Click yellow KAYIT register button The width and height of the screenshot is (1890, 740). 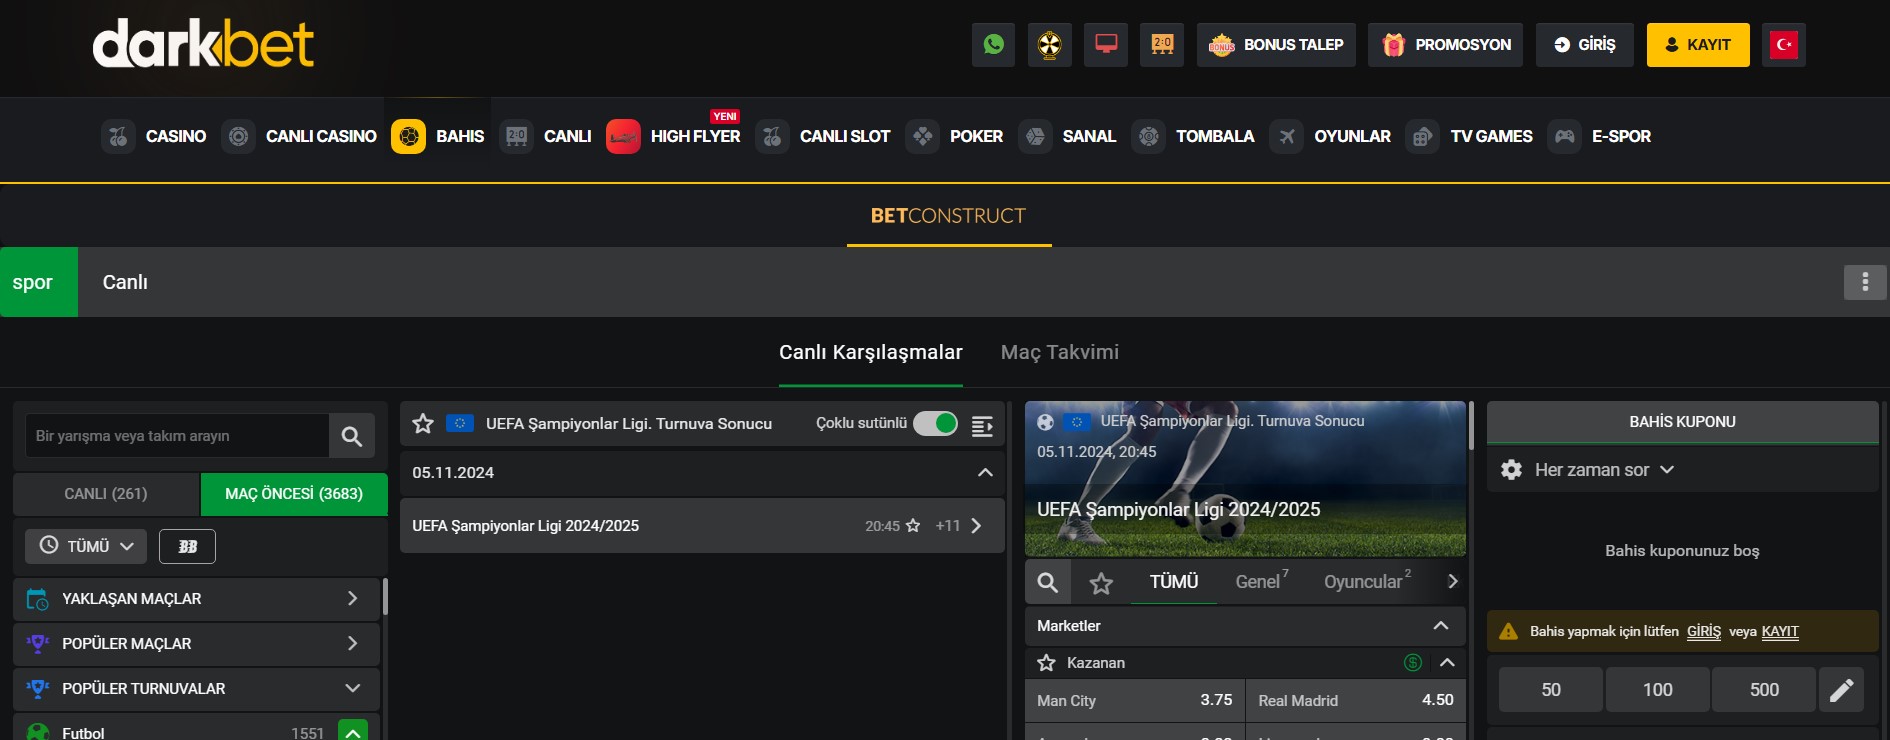click(1698, 45)
